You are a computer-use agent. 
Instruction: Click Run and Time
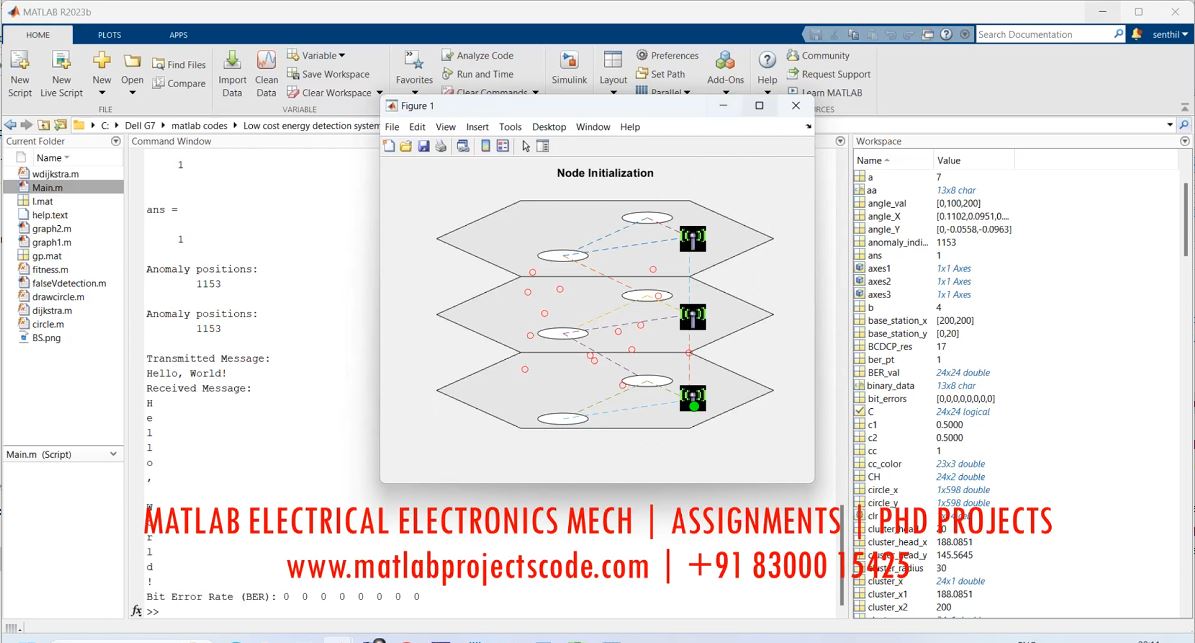[478, 74]
